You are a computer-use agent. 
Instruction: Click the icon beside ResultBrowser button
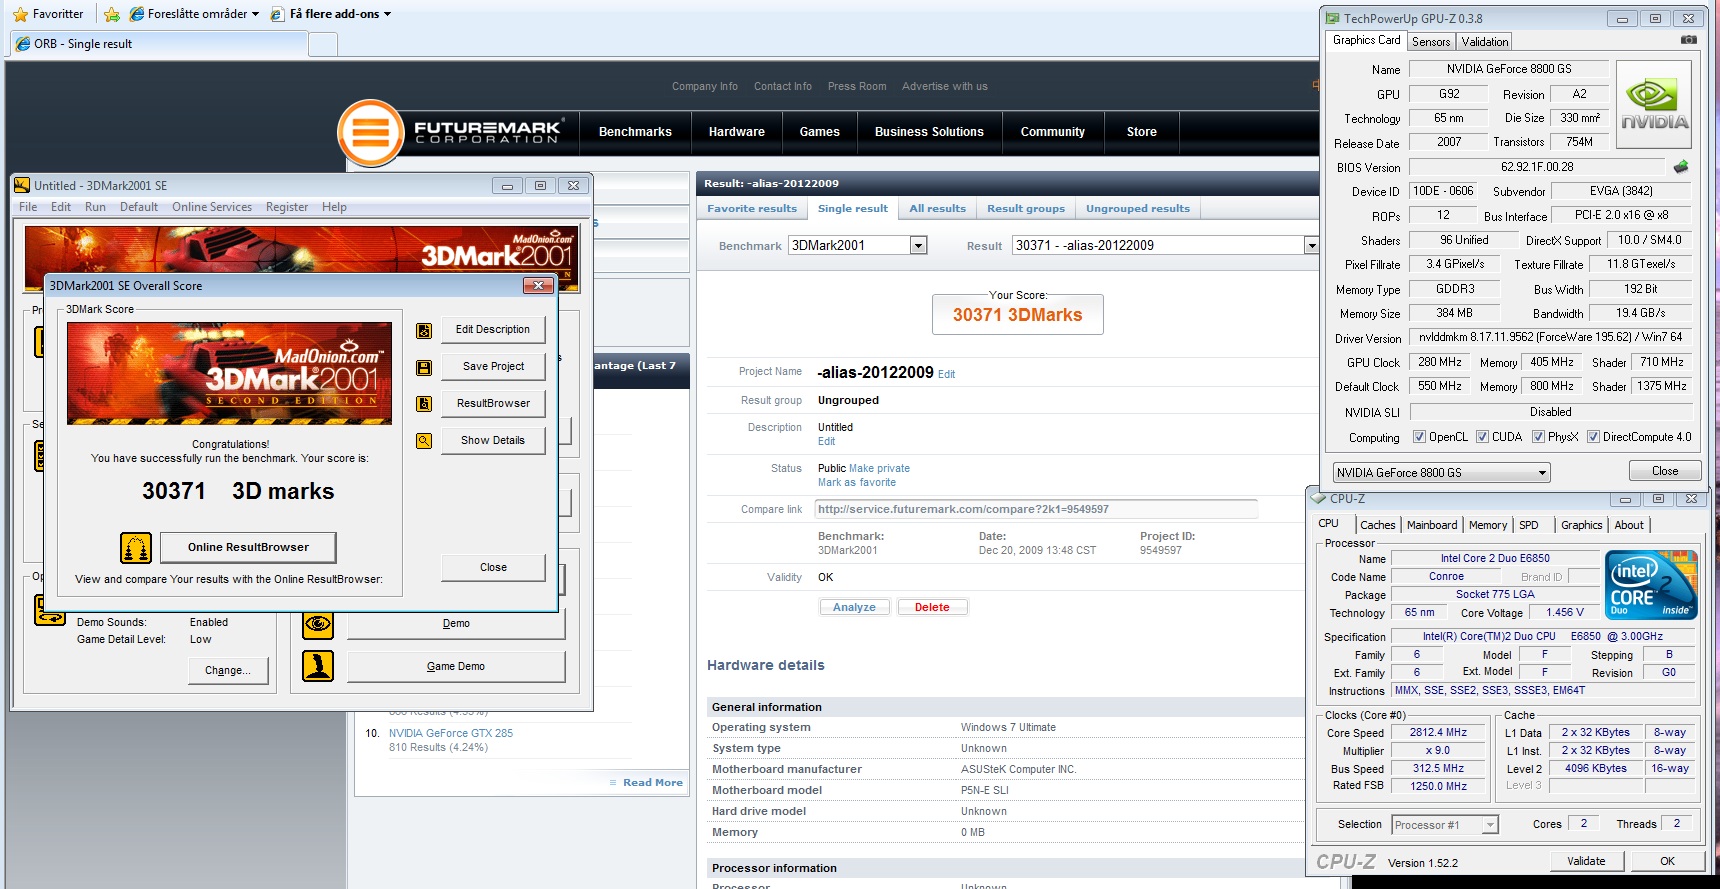[424, 404]
